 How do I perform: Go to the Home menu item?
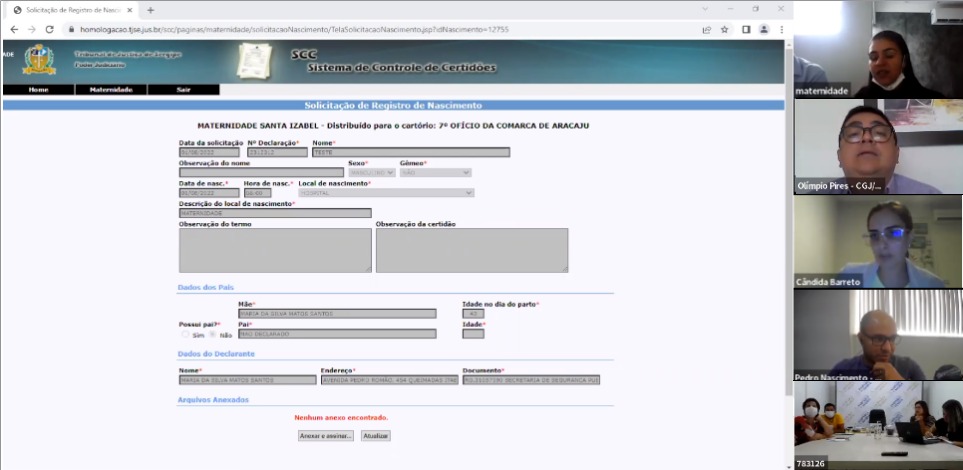click(38, 90)
